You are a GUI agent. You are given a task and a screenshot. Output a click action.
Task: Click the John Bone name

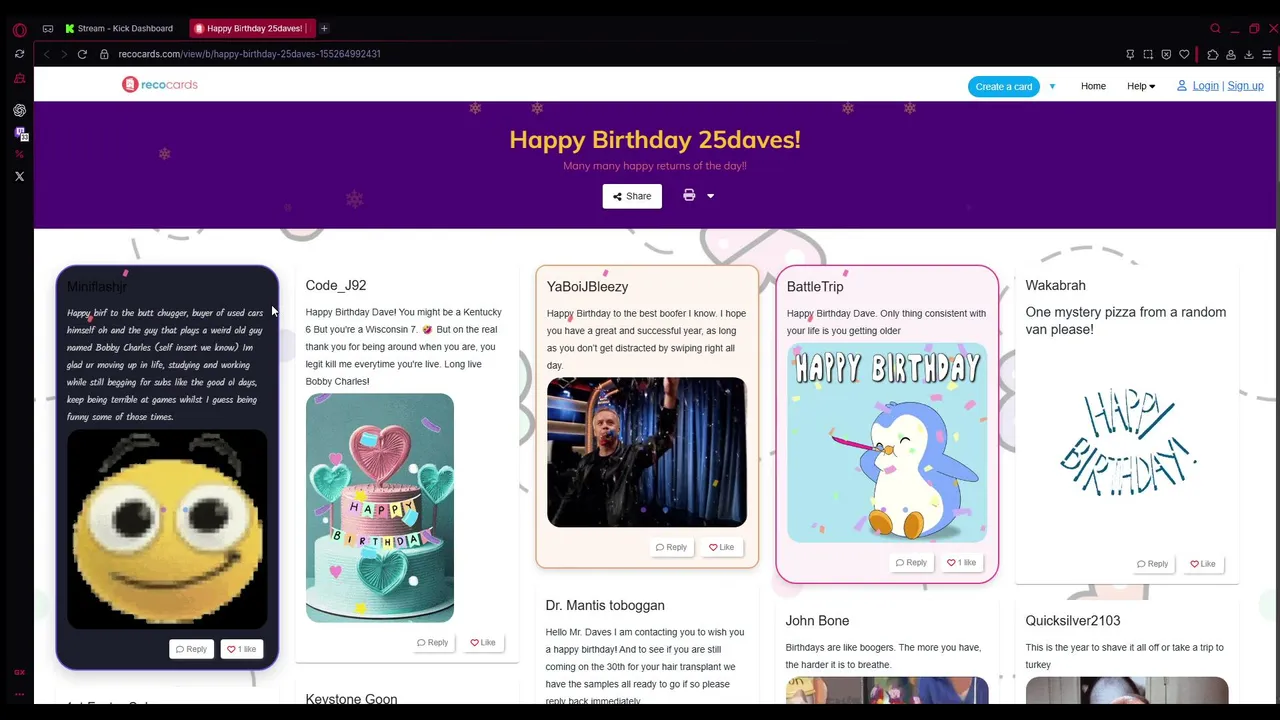[817, 620]
